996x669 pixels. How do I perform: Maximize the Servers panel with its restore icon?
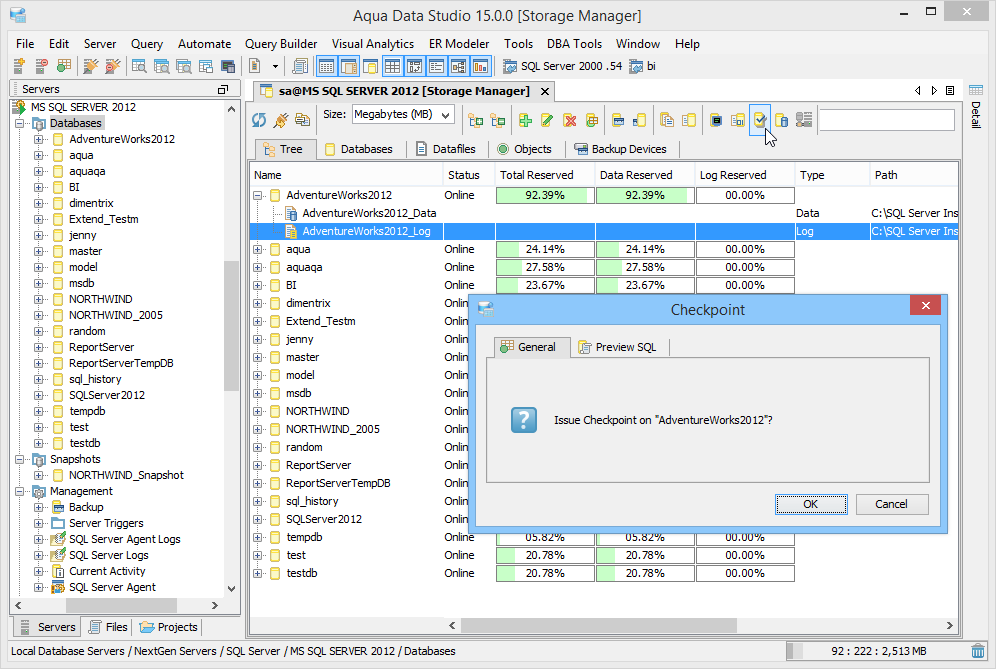point(223,90)
